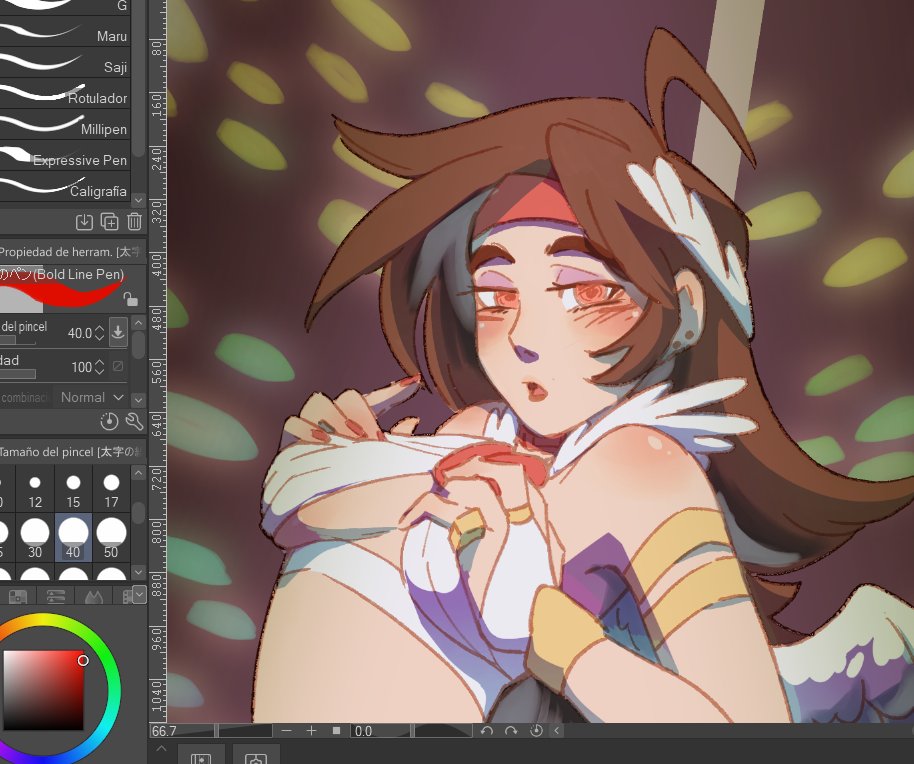The height and width of the screenshot is (764, 914).
Task: Click the opacity slider bar
Action: [17, 374]
